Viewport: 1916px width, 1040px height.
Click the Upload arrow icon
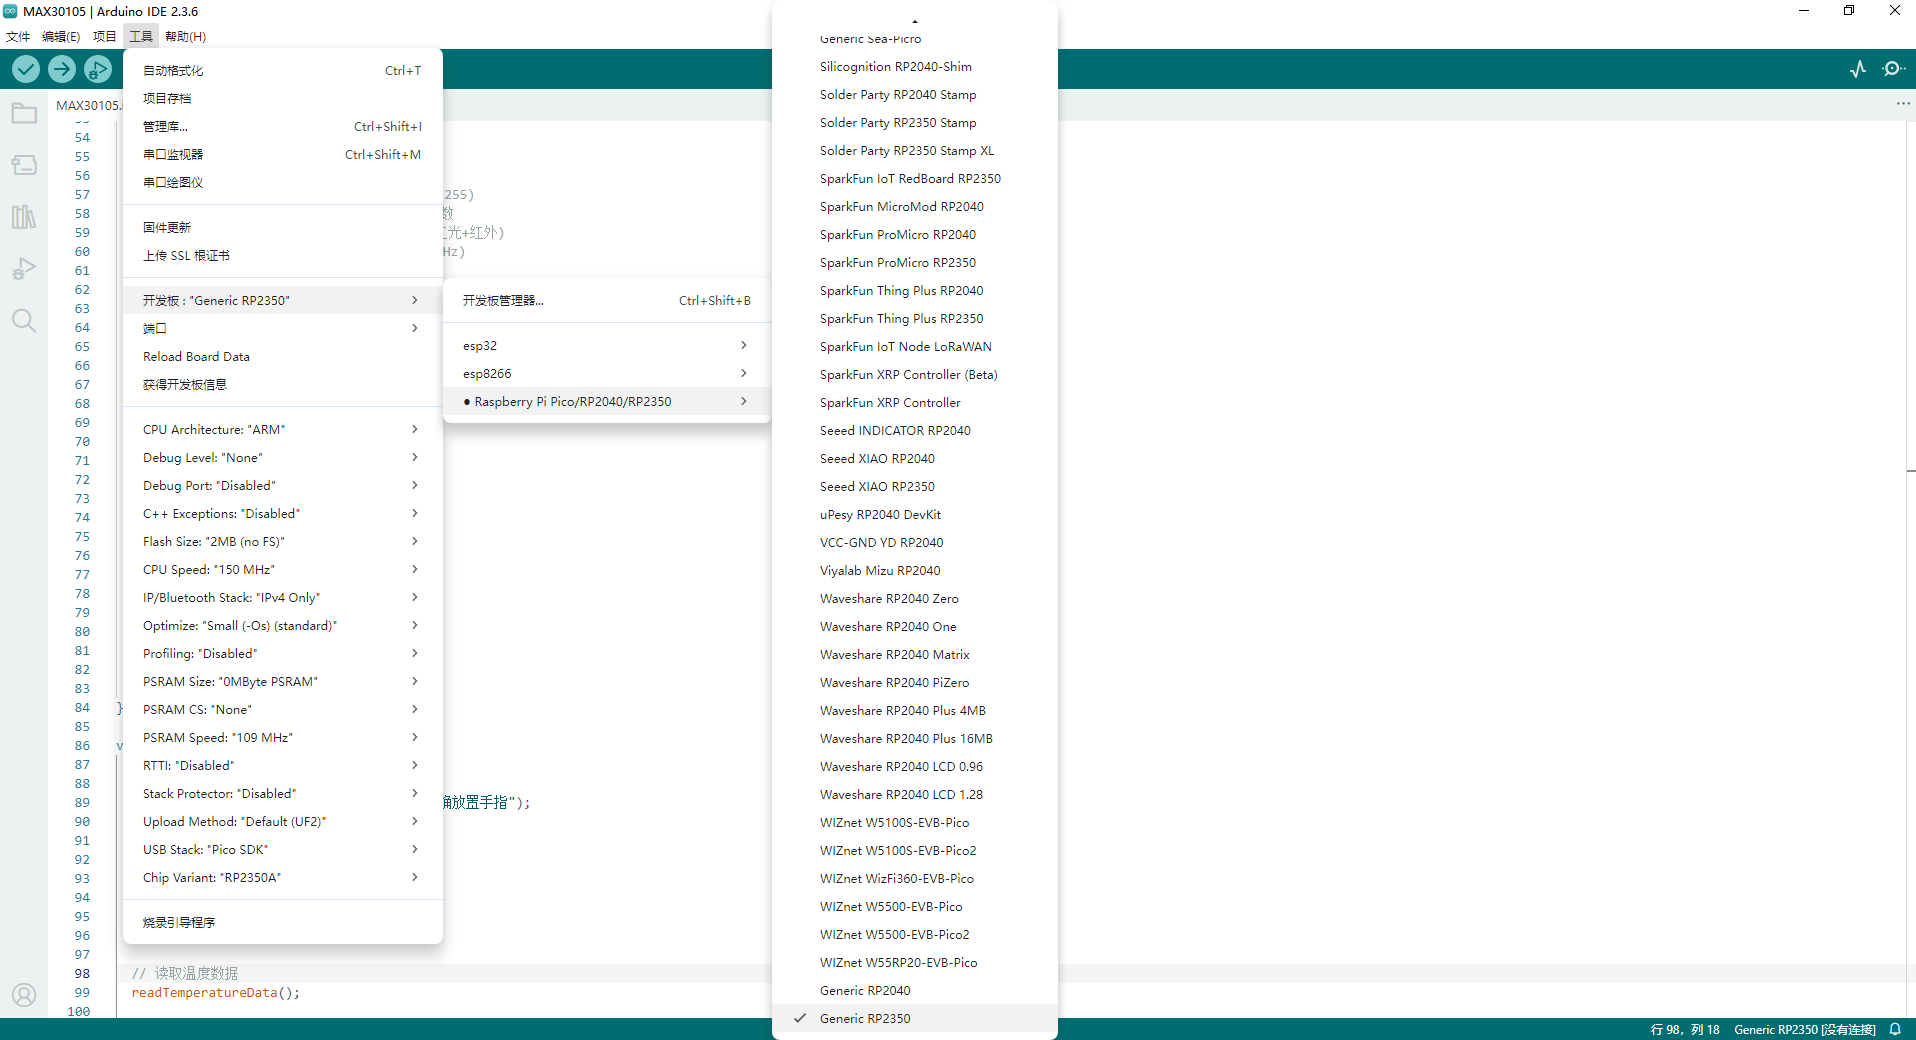point(62,69)
